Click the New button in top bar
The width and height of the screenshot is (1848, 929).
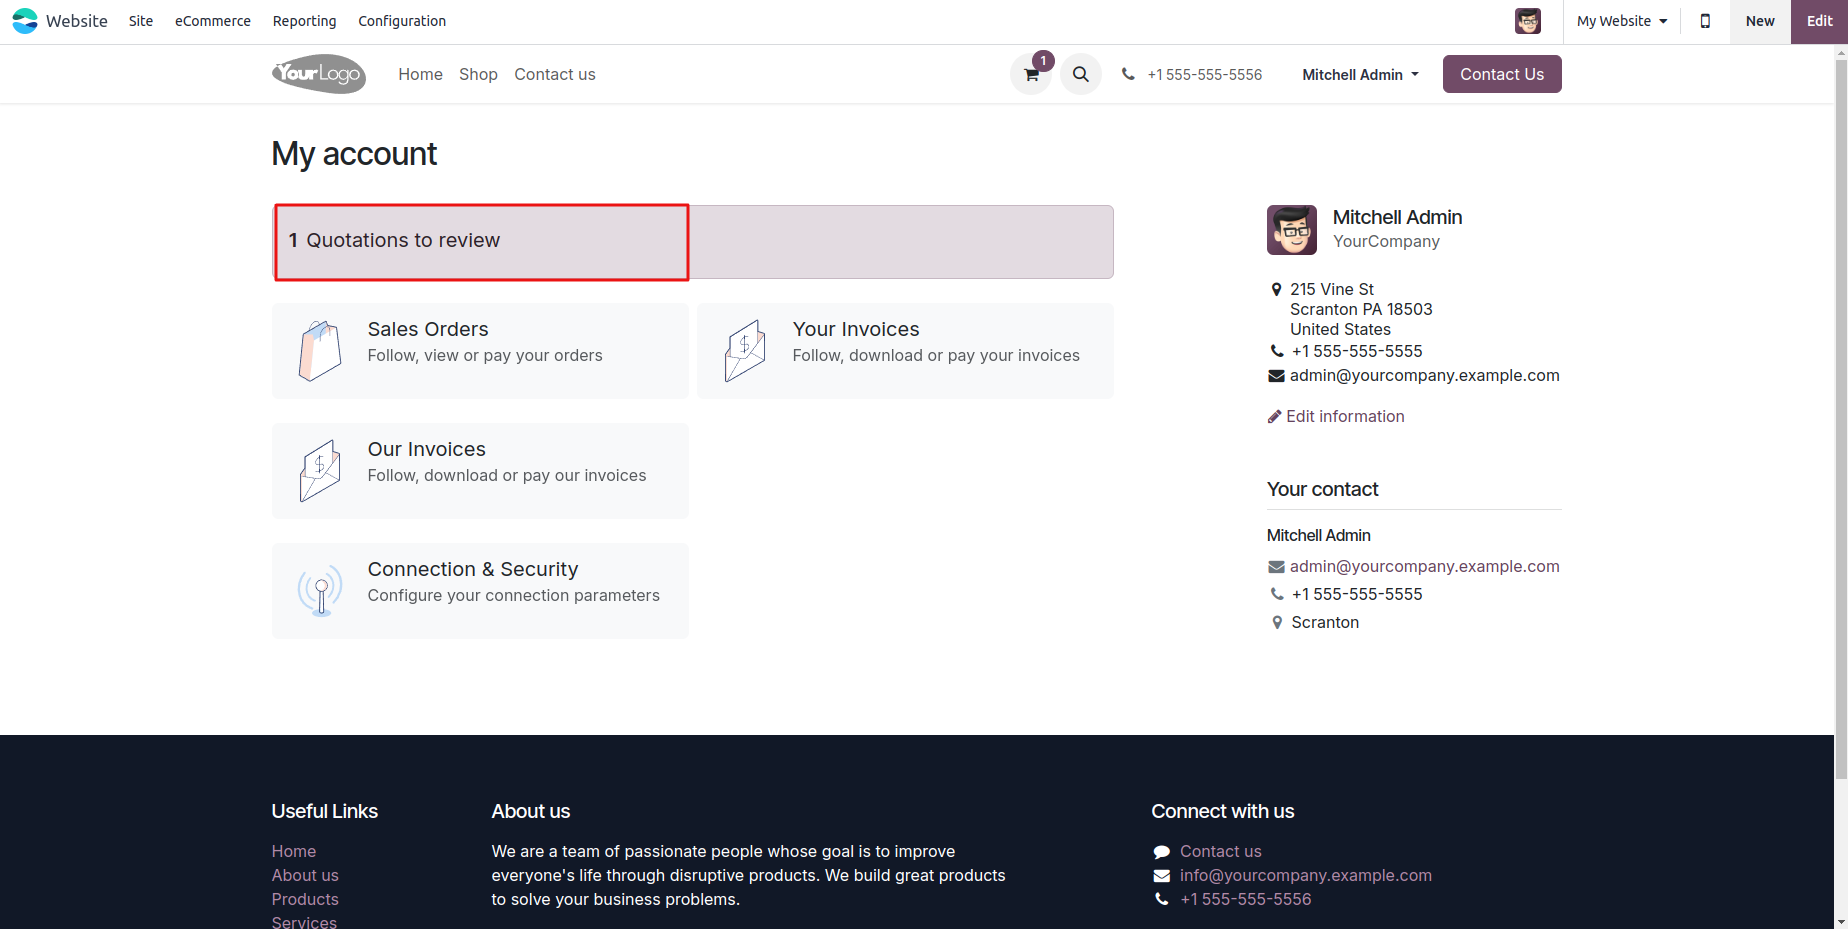1759,21
